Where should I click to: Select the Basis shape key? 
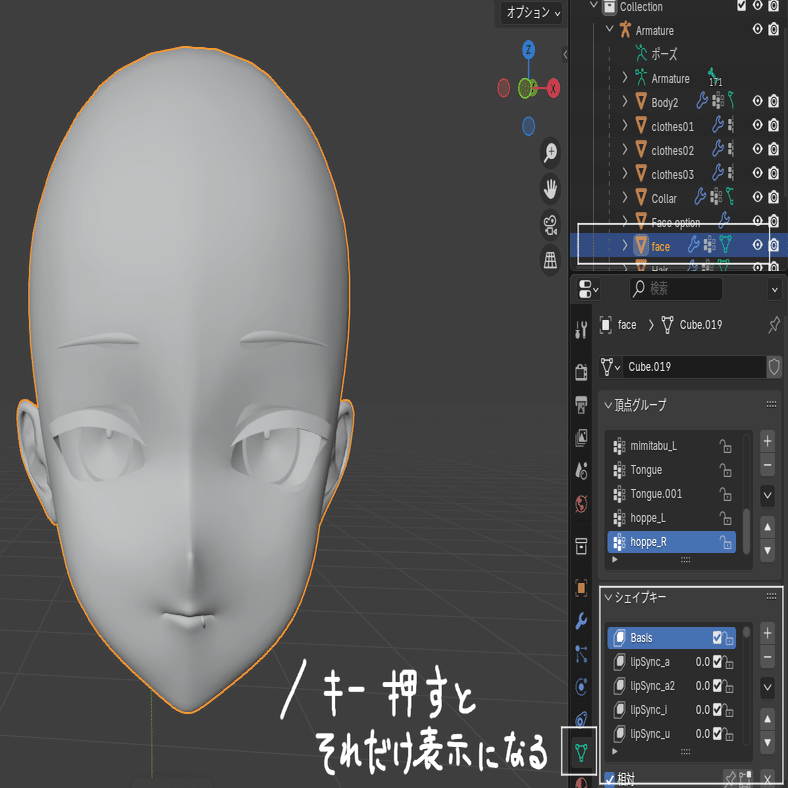tap(671, 638)
